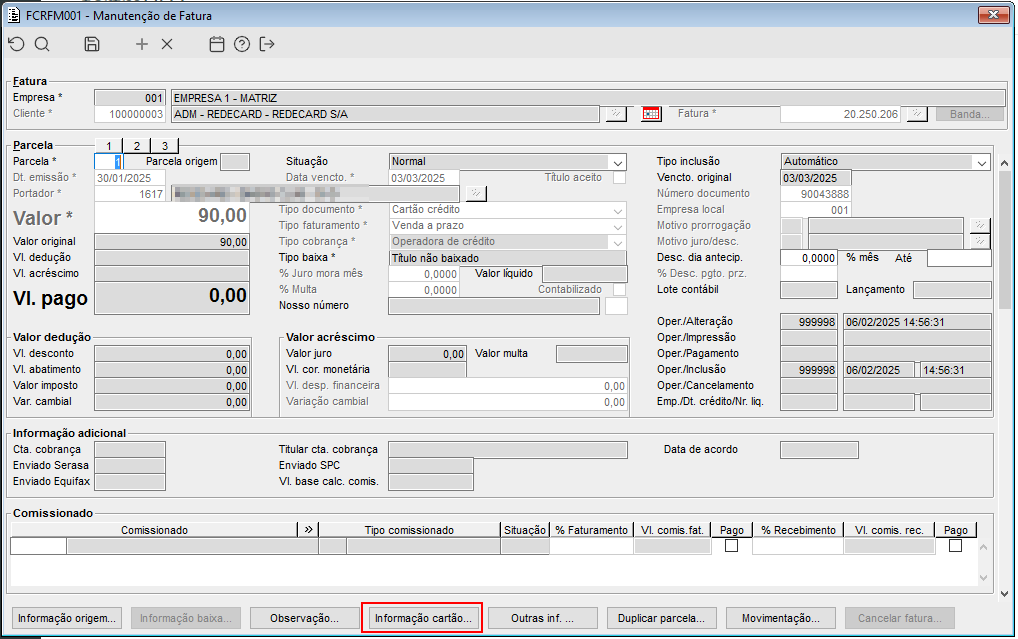Click the Movimentação... button

point(780,618)
